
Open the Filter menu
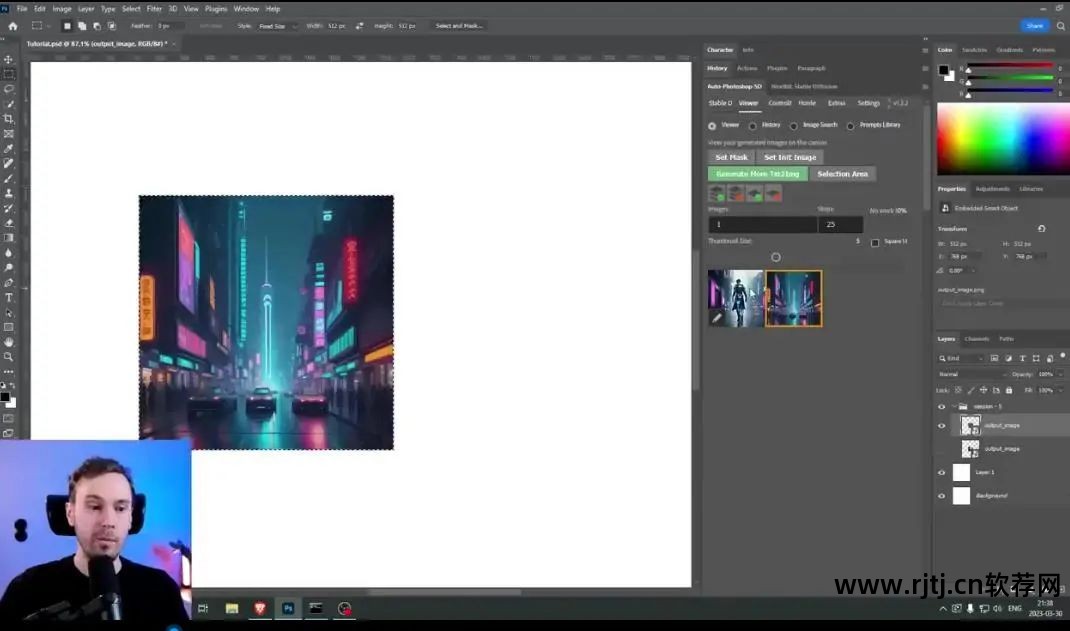pyautogui.click(x=154, y=9)
